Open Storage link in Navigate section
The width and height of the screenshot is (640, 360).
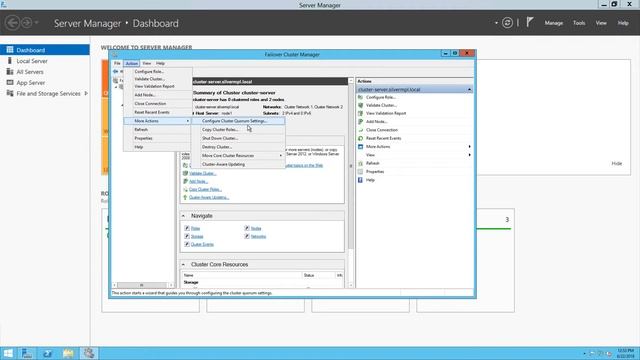tap(197, 236)
